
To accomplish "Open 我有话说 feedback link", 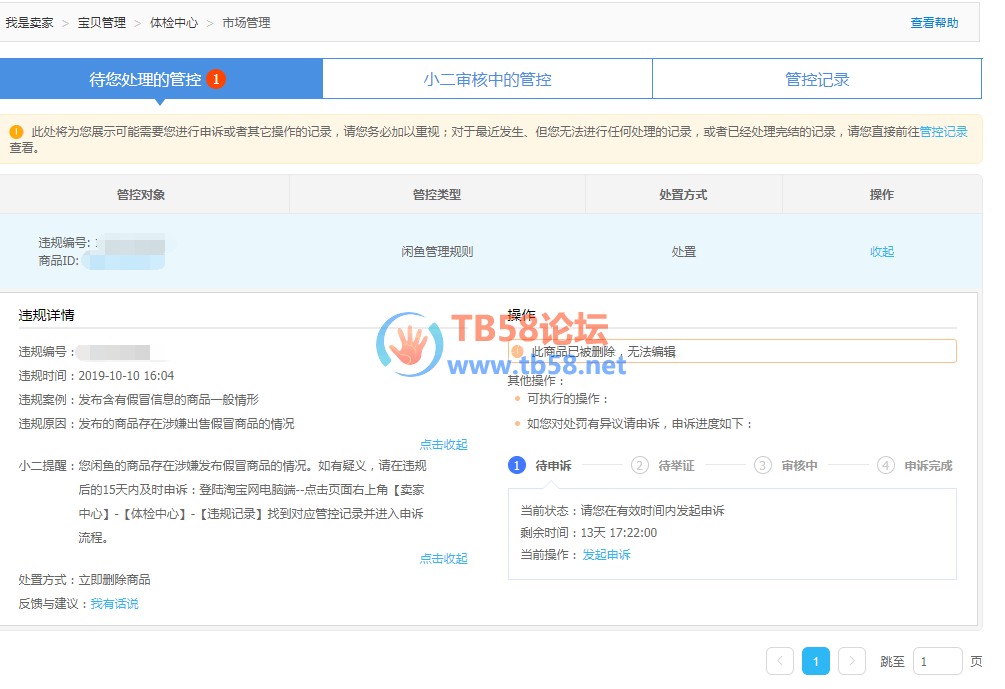I will click(114, 604).
